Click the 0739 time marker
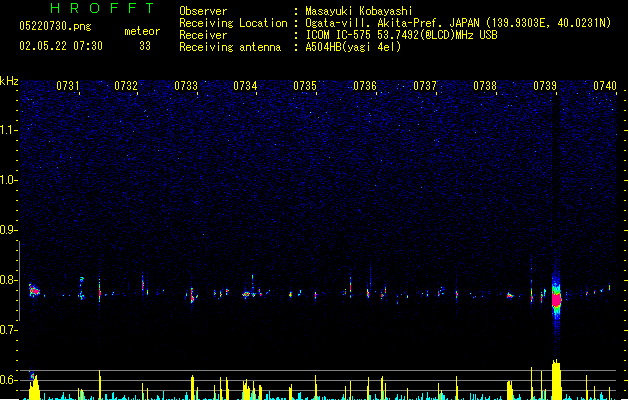This screenshot has height=400, width=629. [545, 86]
